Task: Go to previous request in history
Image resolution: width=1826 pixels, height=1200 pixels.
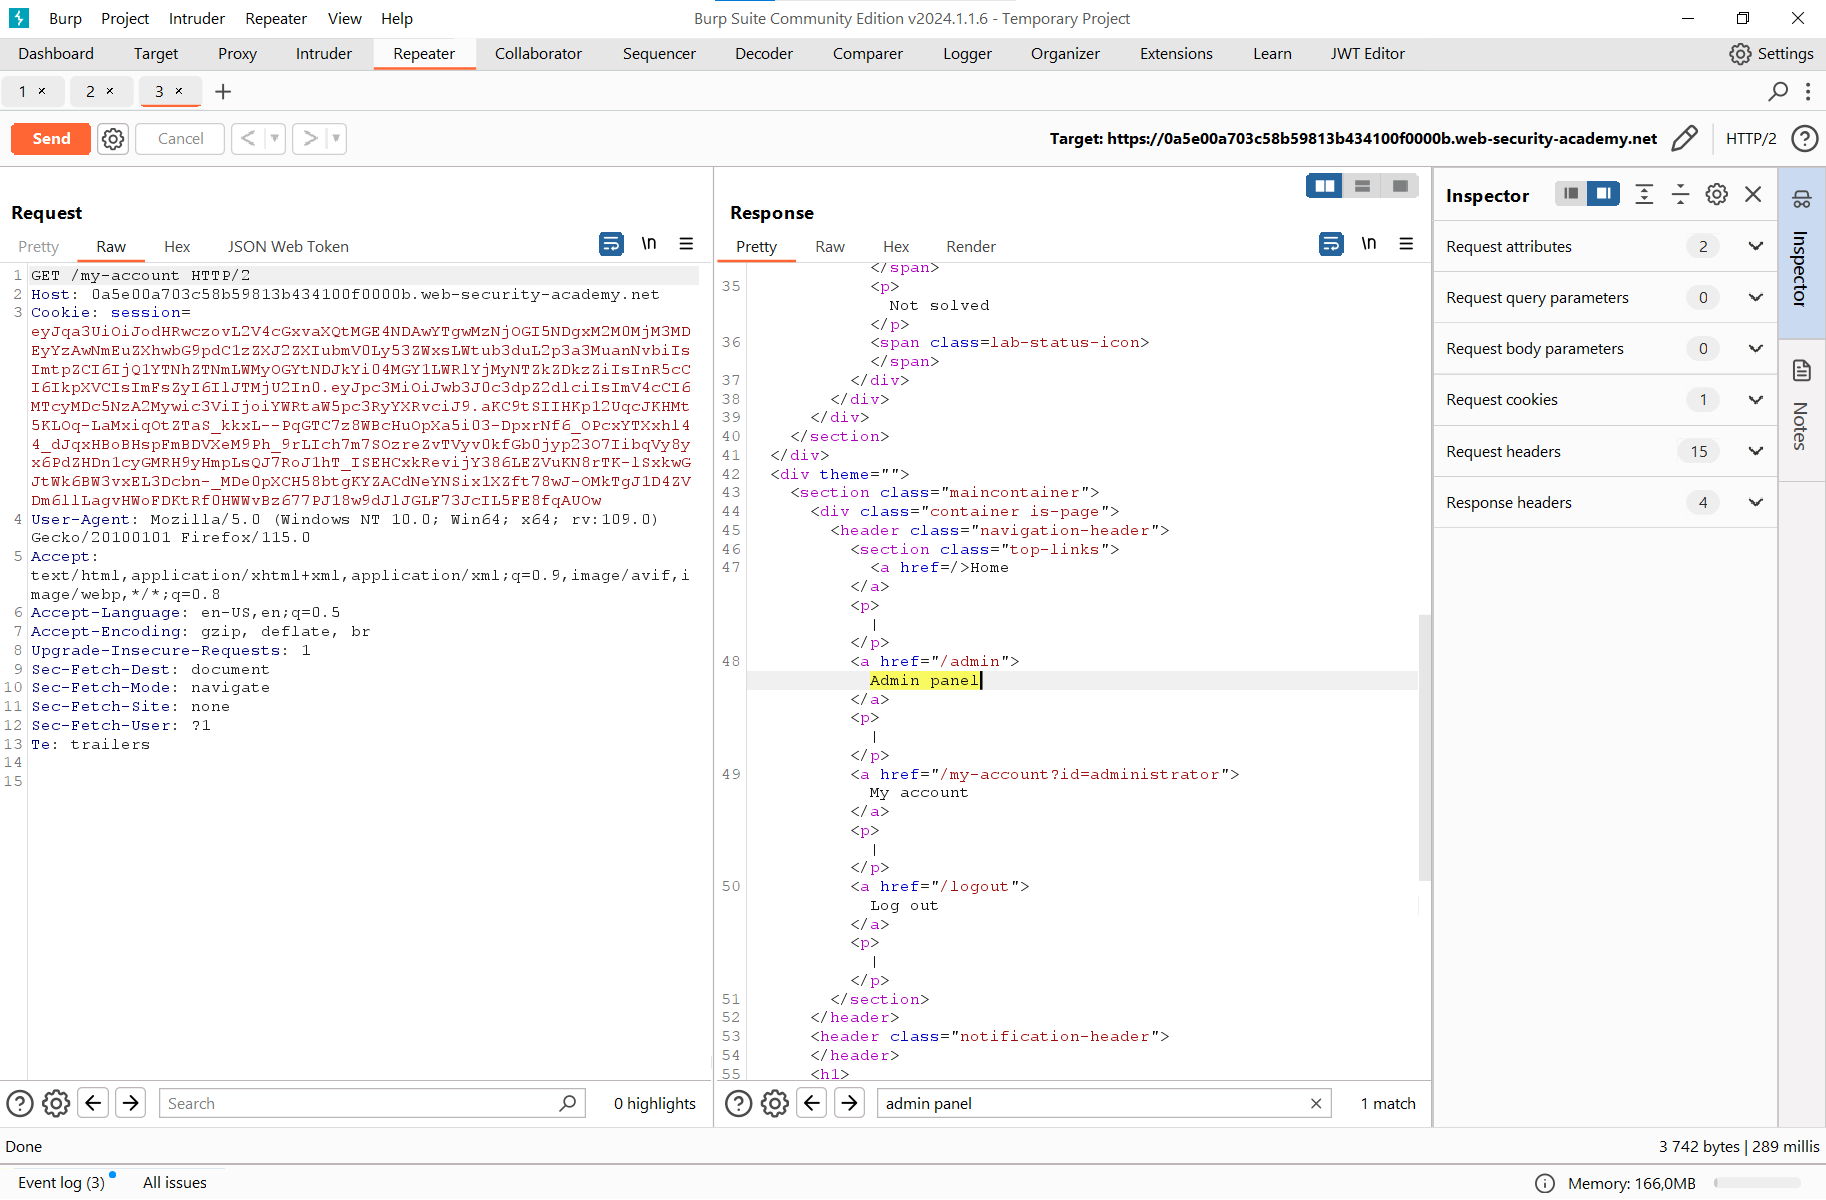Action: coord(248,138)
